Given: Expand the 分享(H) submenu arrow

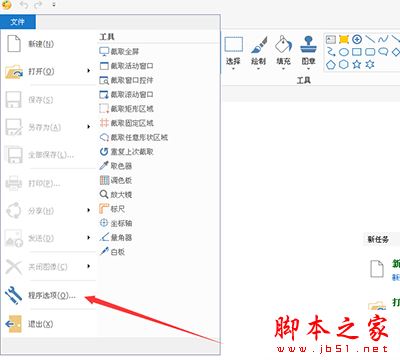Looking at the screenshot, I should point(88,210).
